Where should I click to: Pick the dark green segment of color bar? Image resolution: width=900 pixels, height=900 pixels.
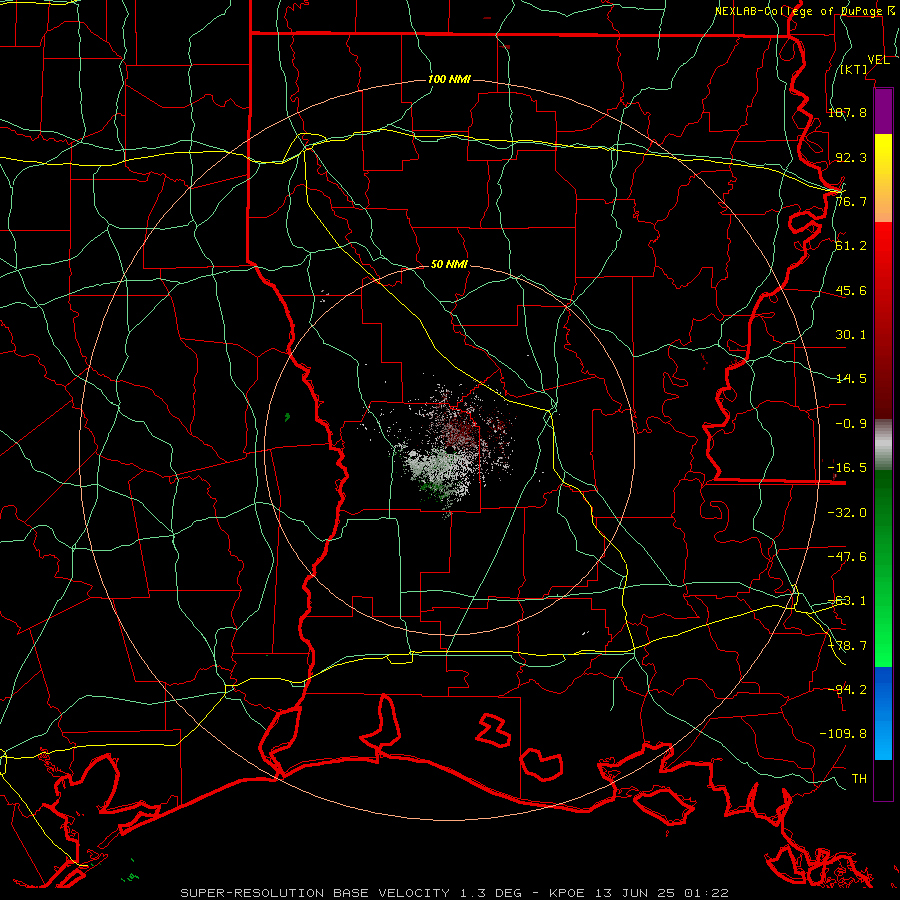coord(883,511)
